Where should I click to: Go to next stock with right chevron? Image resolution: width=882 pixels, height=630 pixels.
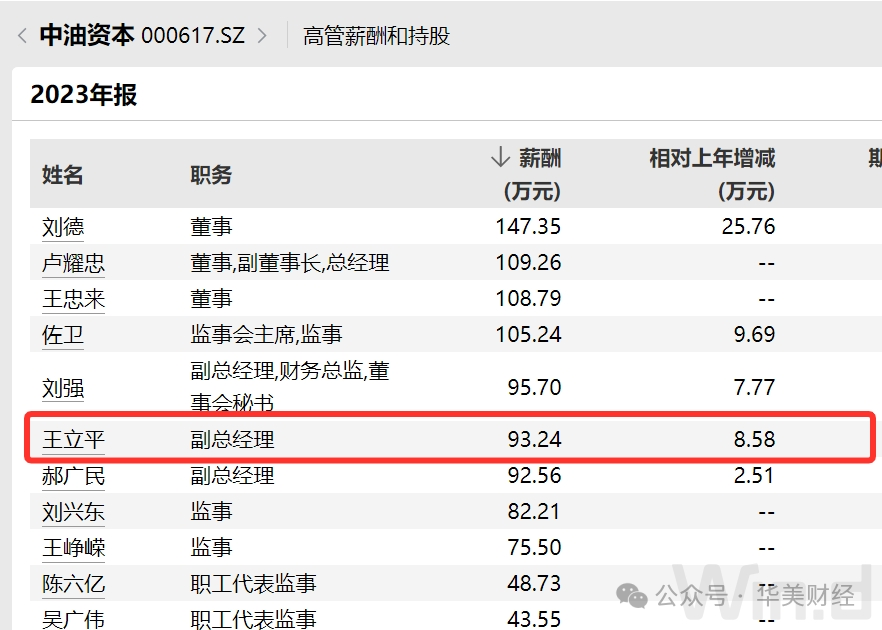pos(262,36)
